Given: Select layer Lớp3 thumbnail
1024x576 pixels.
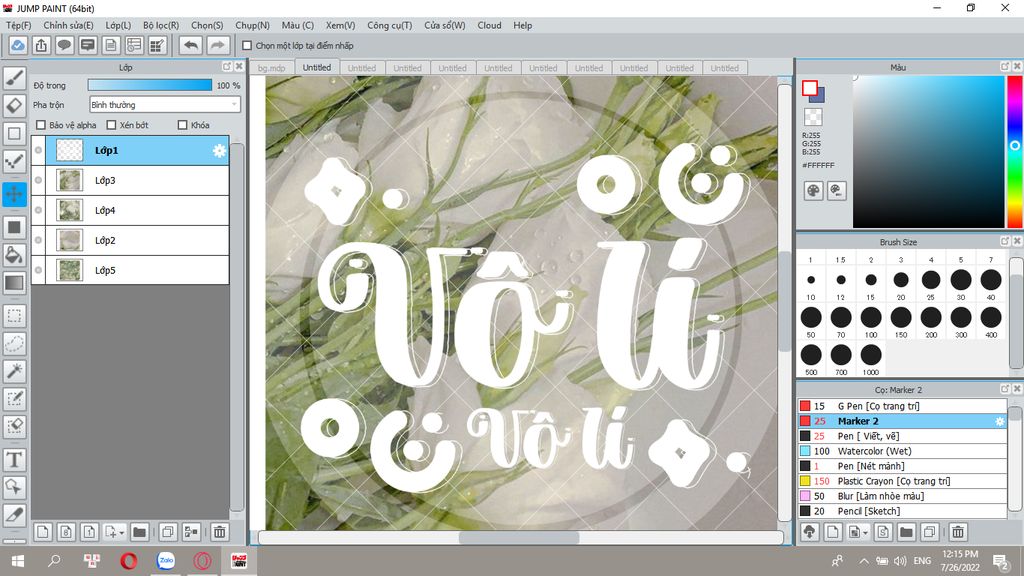Looking at the screenshot, I should click(69, 180).
